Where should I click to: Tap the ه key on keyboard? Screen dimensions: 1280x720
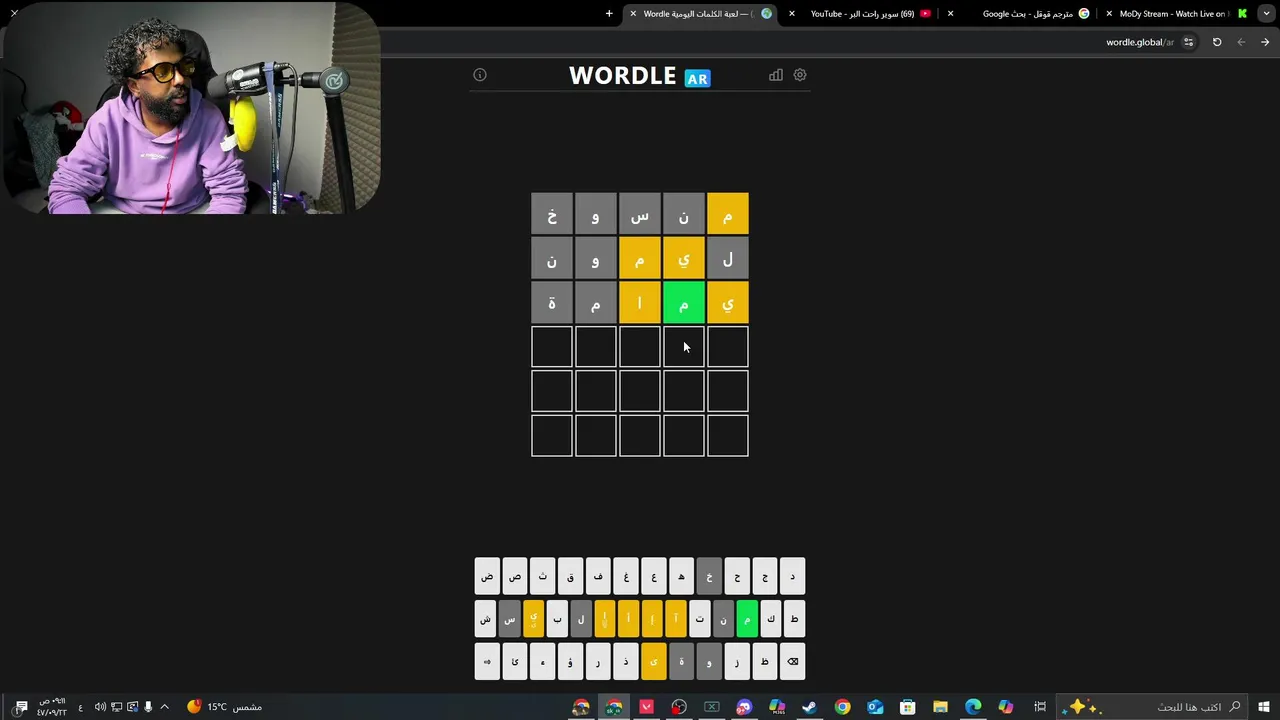tap(682, 576)
